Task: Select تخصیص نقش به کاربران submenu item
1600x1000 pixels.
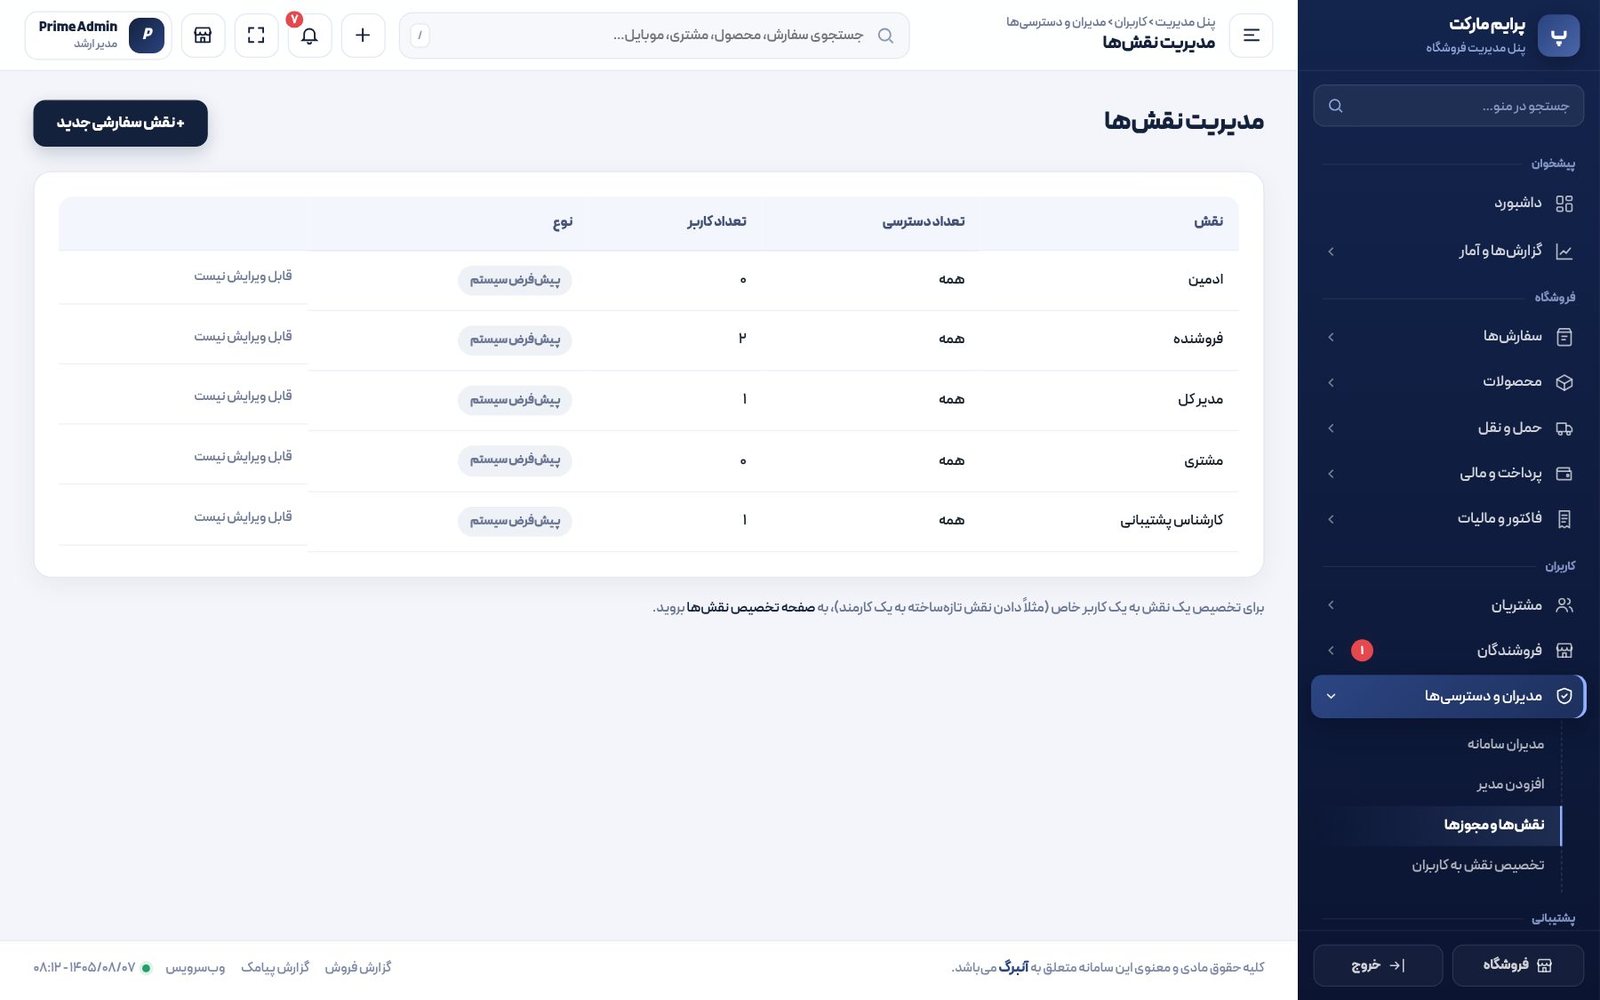Action: (x=1478, y=865)
